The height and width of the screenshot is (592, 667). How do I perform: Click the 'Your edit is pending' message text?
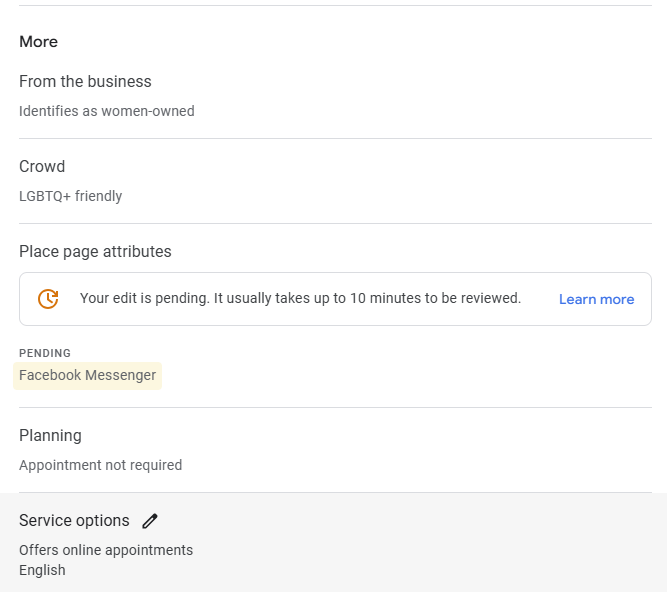coord(300,298)
